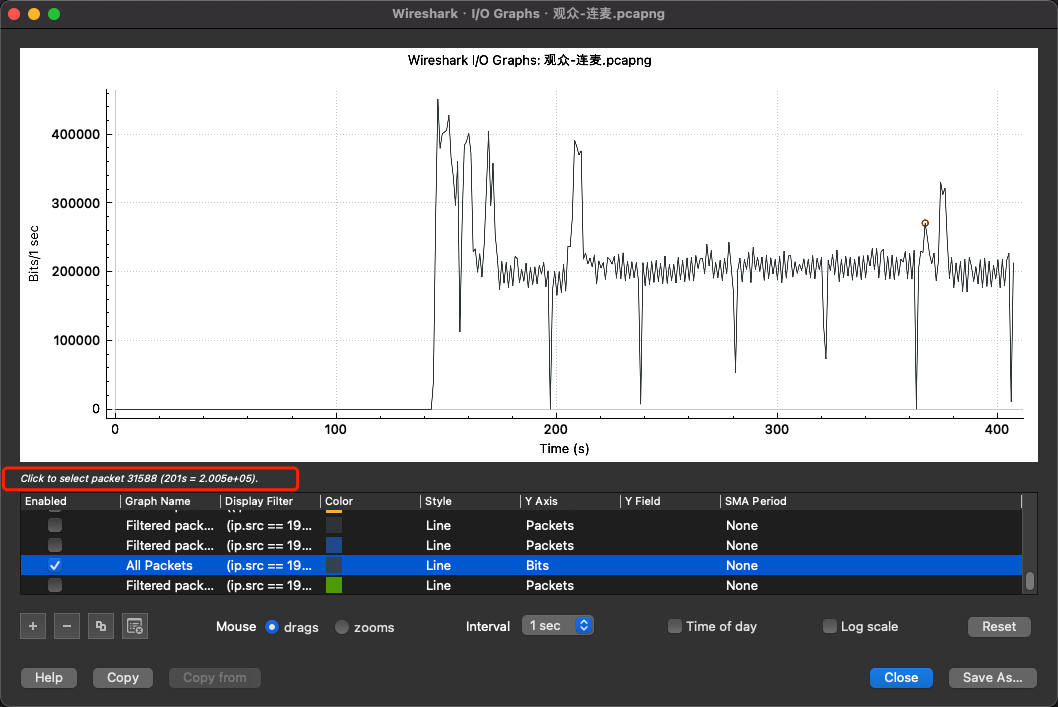Reset the graph view
This screenshot has width=1058, height=707.
(999, 627)
